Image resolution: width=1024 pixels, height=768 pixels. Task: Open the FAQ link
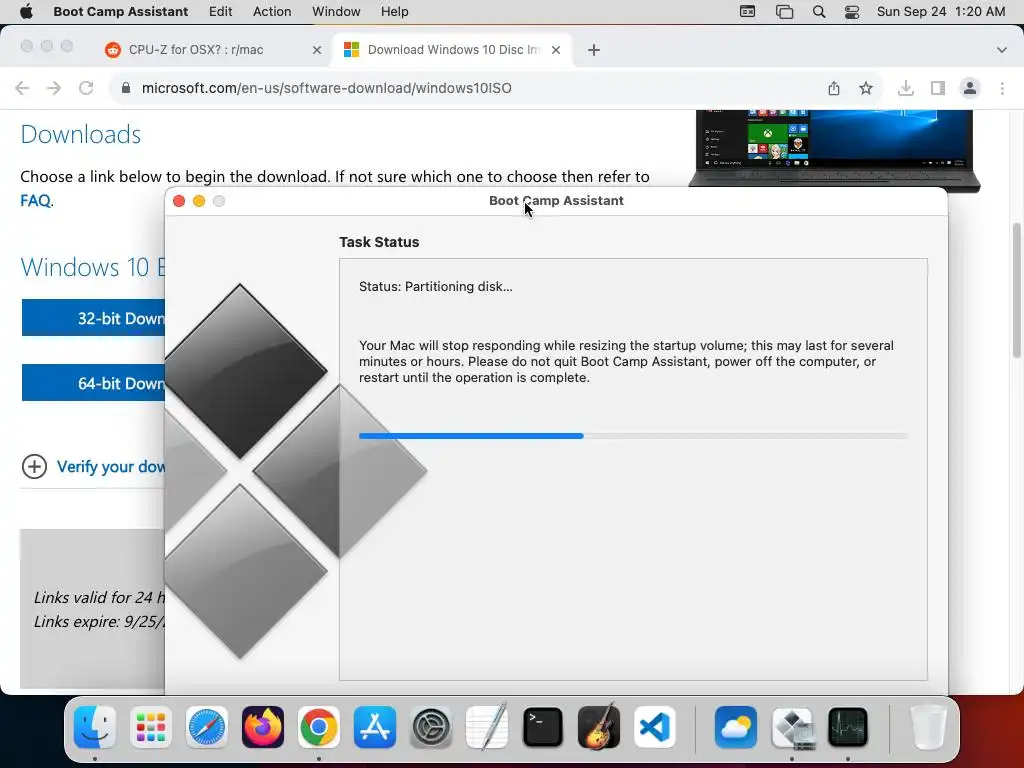pos(35,200)
